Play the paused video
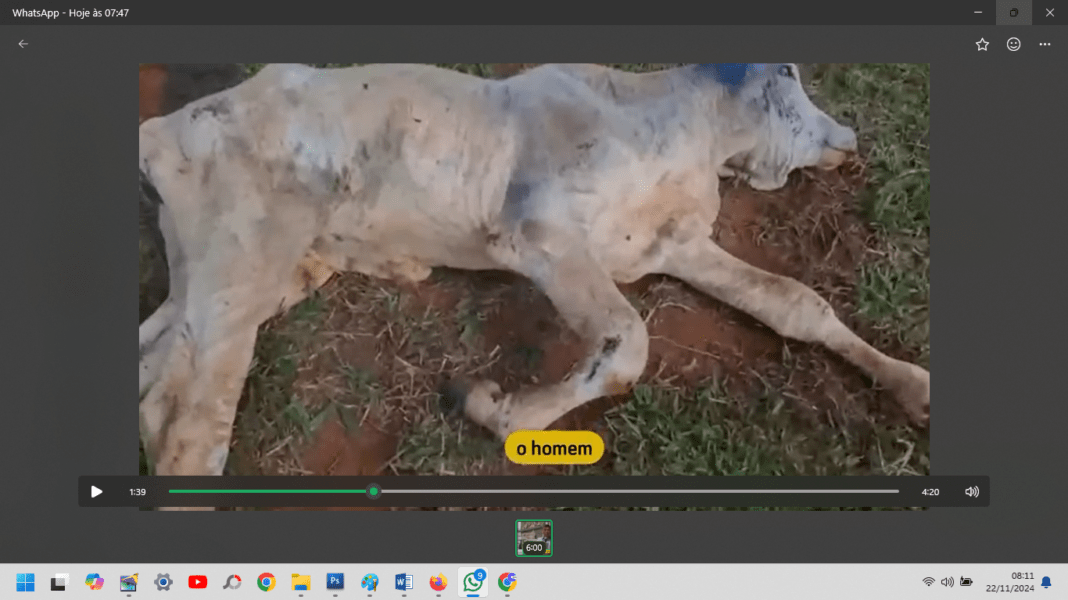Viewport: 1068px width, 600px height. point(97,491)
